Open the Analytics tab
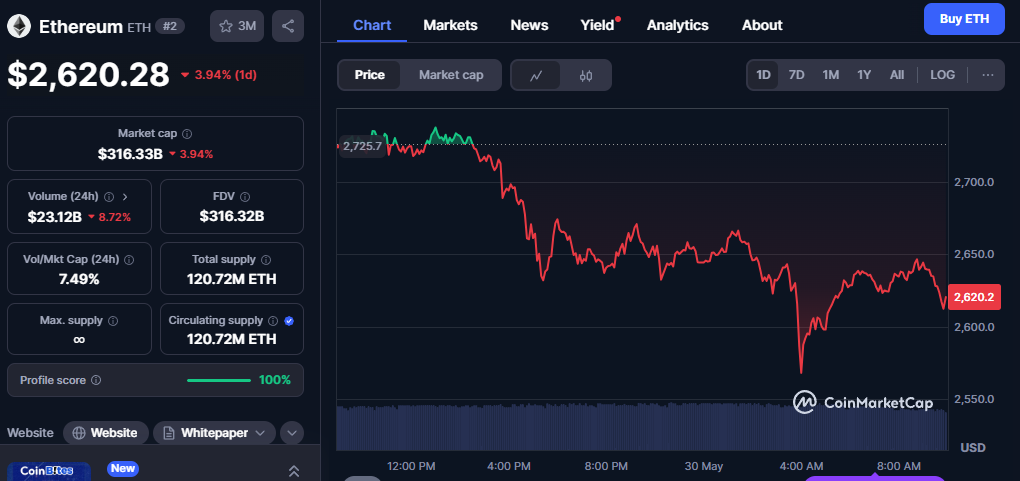The image size is (1020, 481). [677, 25]
